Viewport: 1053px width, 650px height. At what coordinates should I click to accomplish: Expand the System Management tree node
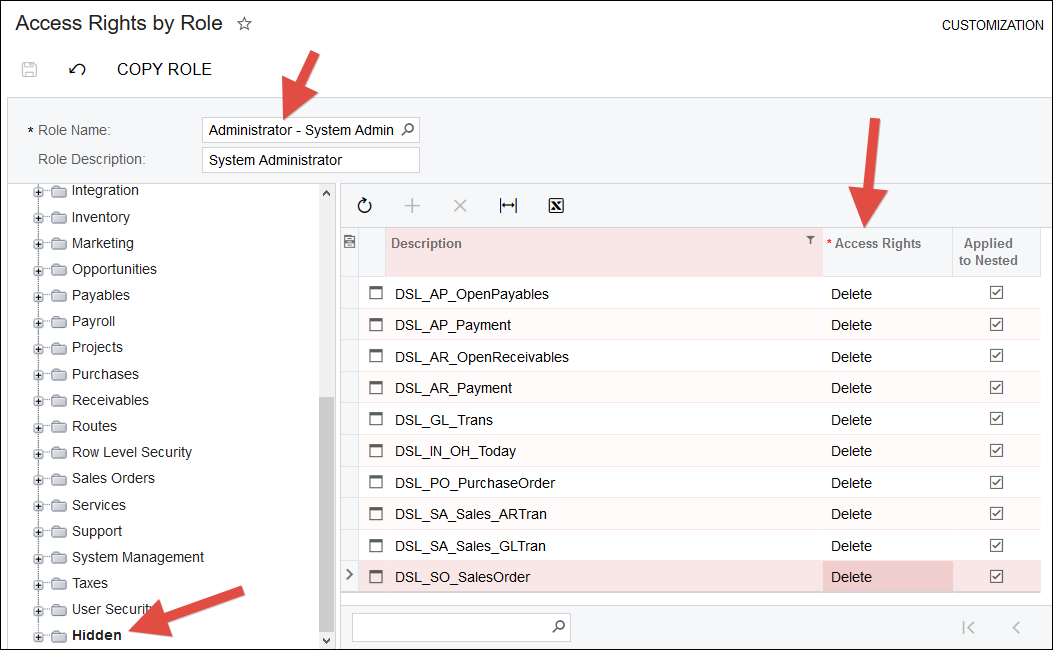(x=39, y=558)
